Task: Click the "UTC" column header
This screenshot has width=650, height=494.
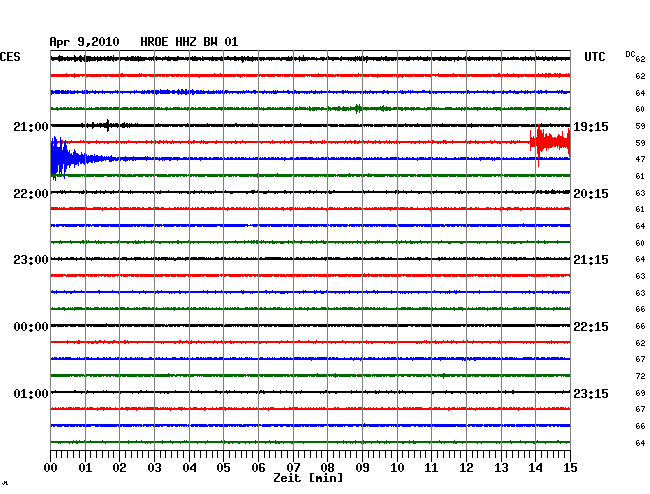Action: pyautogui.click(x=594, y=57)
